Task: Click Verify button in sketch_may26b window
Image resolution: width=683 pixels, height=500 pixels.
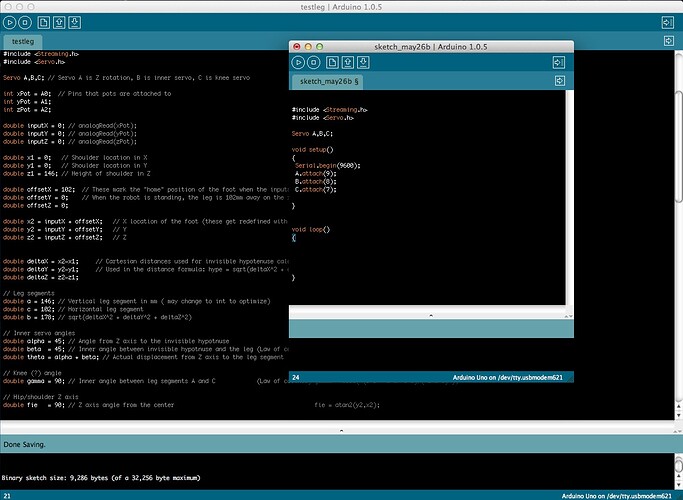Action: click(298, 62)
